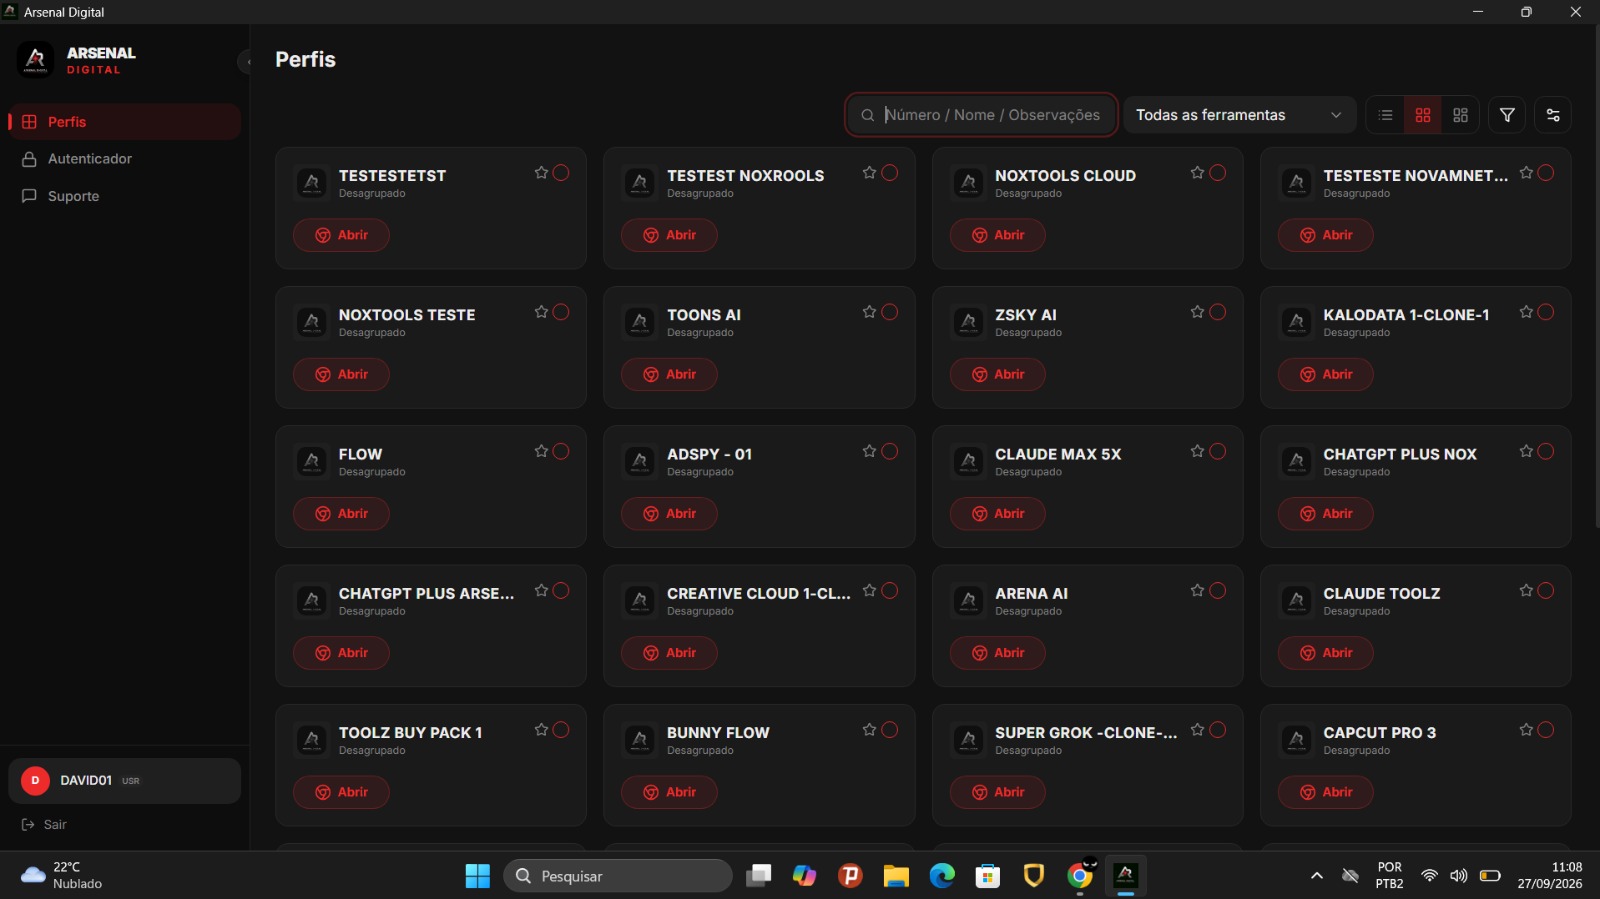This screenshot has height=899, width=1600.
Task: Open the weather widget showing 22°C
Action: click(x=62, y=876)
